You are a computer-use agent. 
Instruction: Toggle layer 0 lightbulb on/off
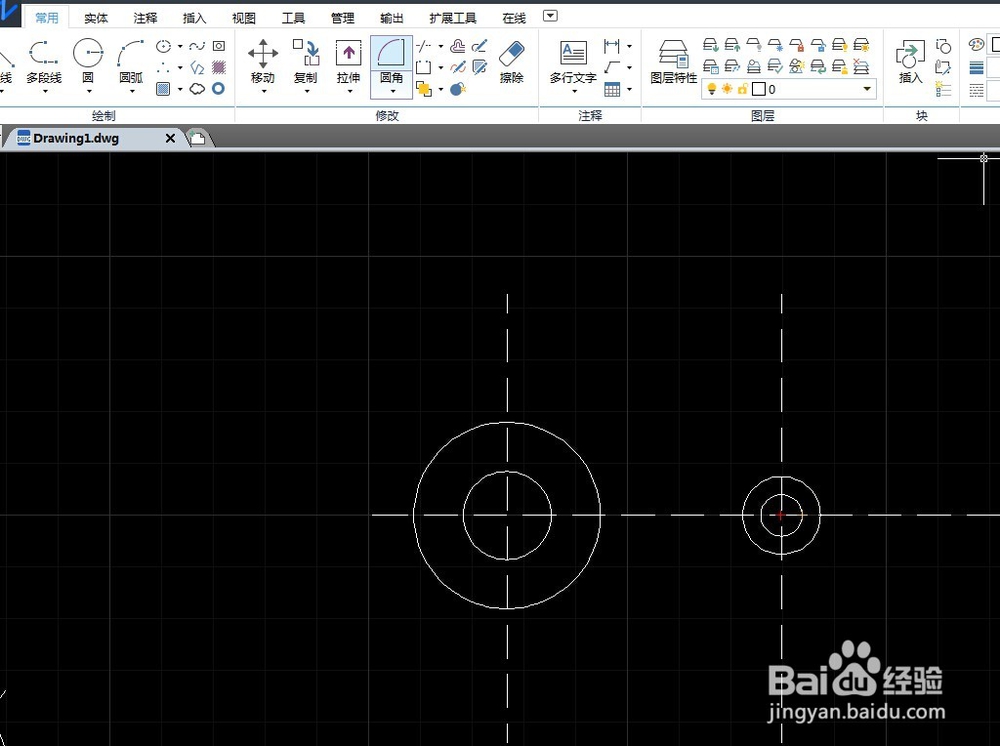pyautogui.click(x=712, y=89)
